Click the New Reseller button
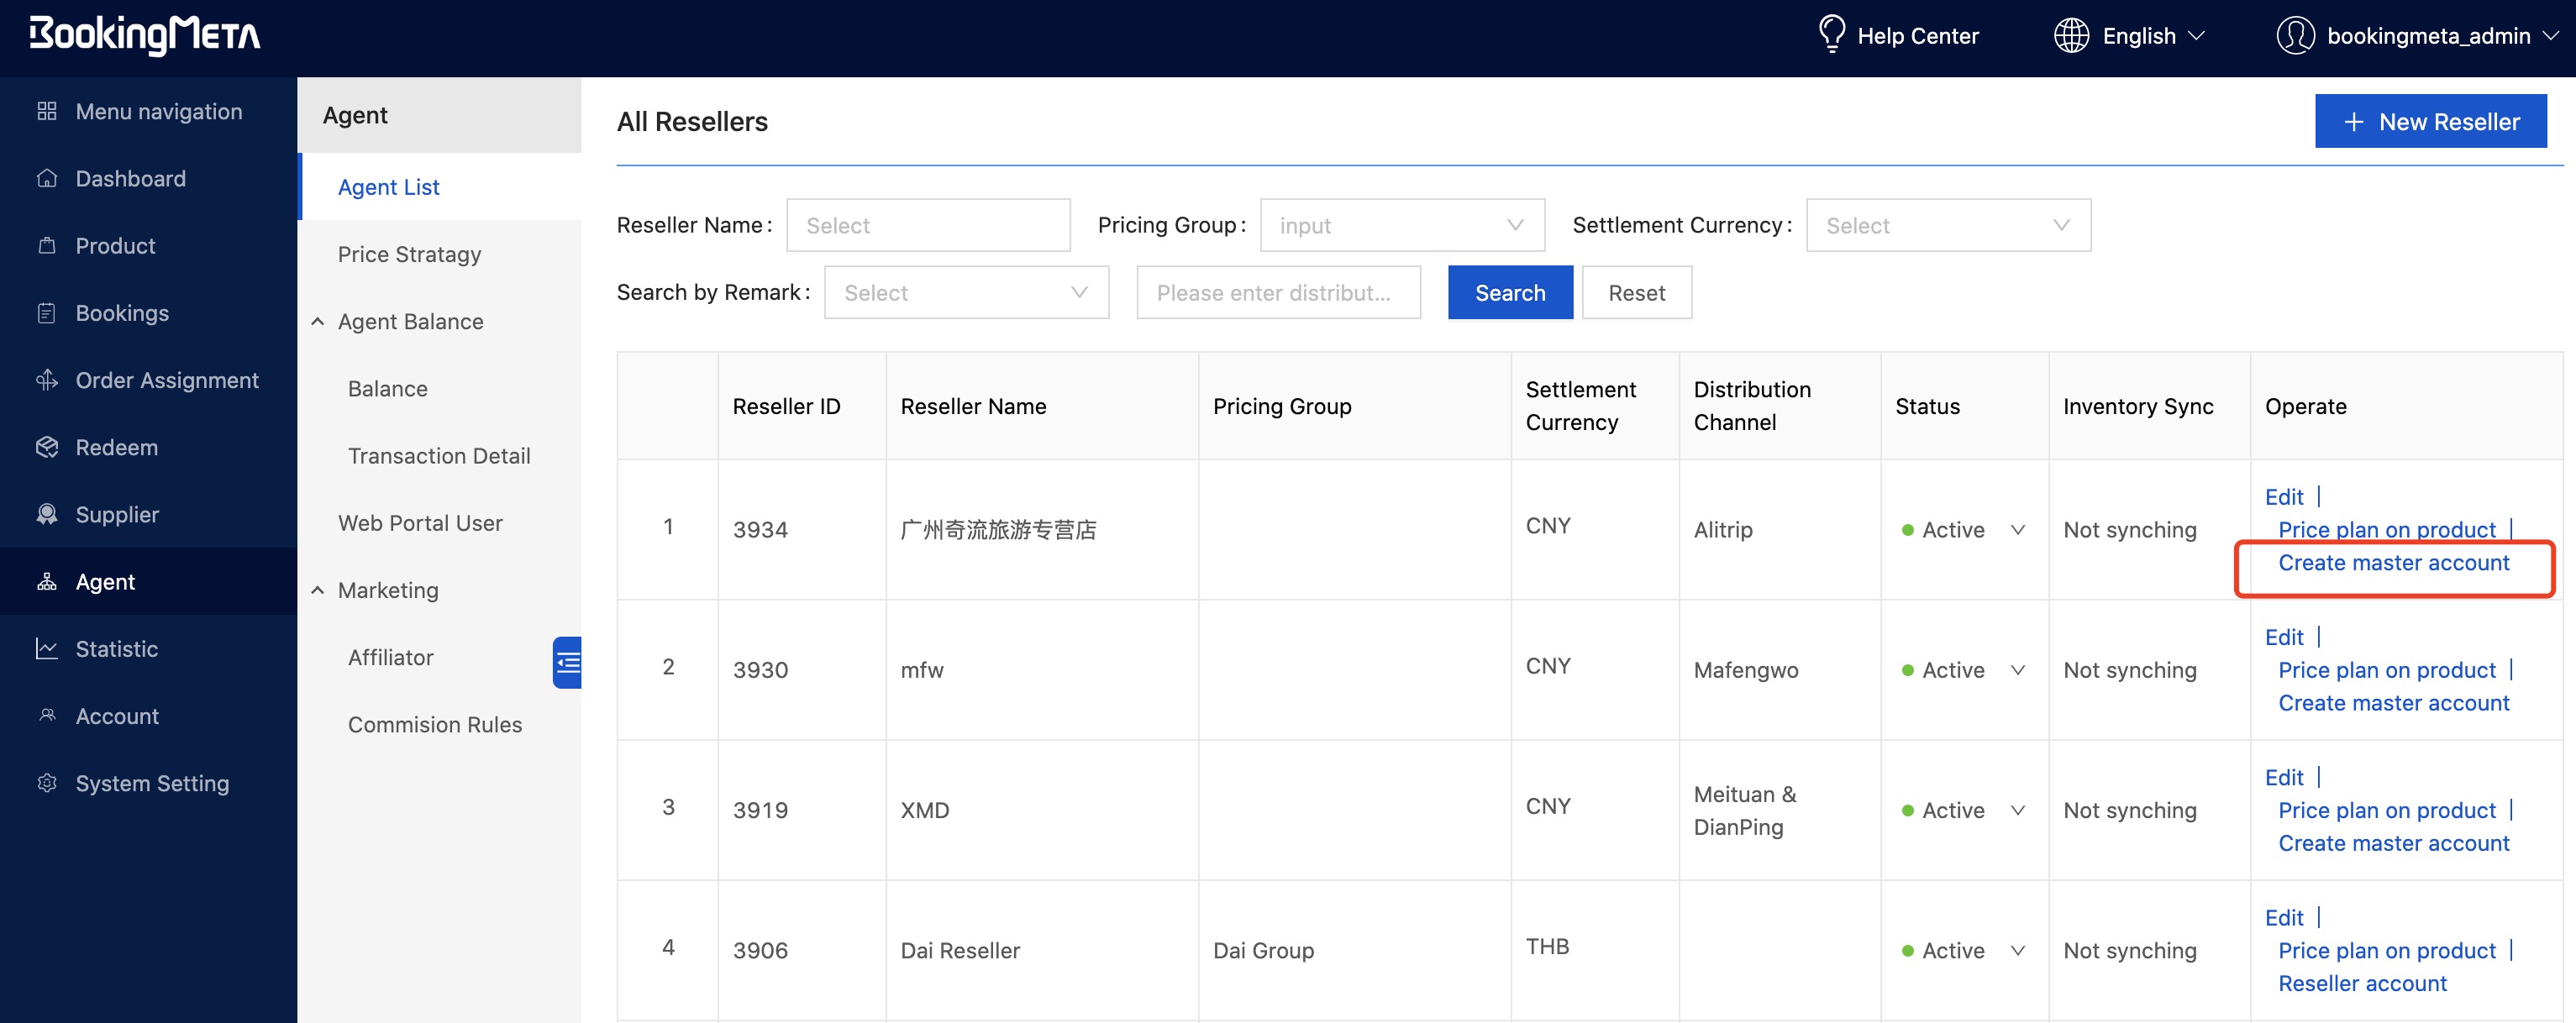The width and height of the screenshot is (2576, 1023). click(x=2429, y=121)
